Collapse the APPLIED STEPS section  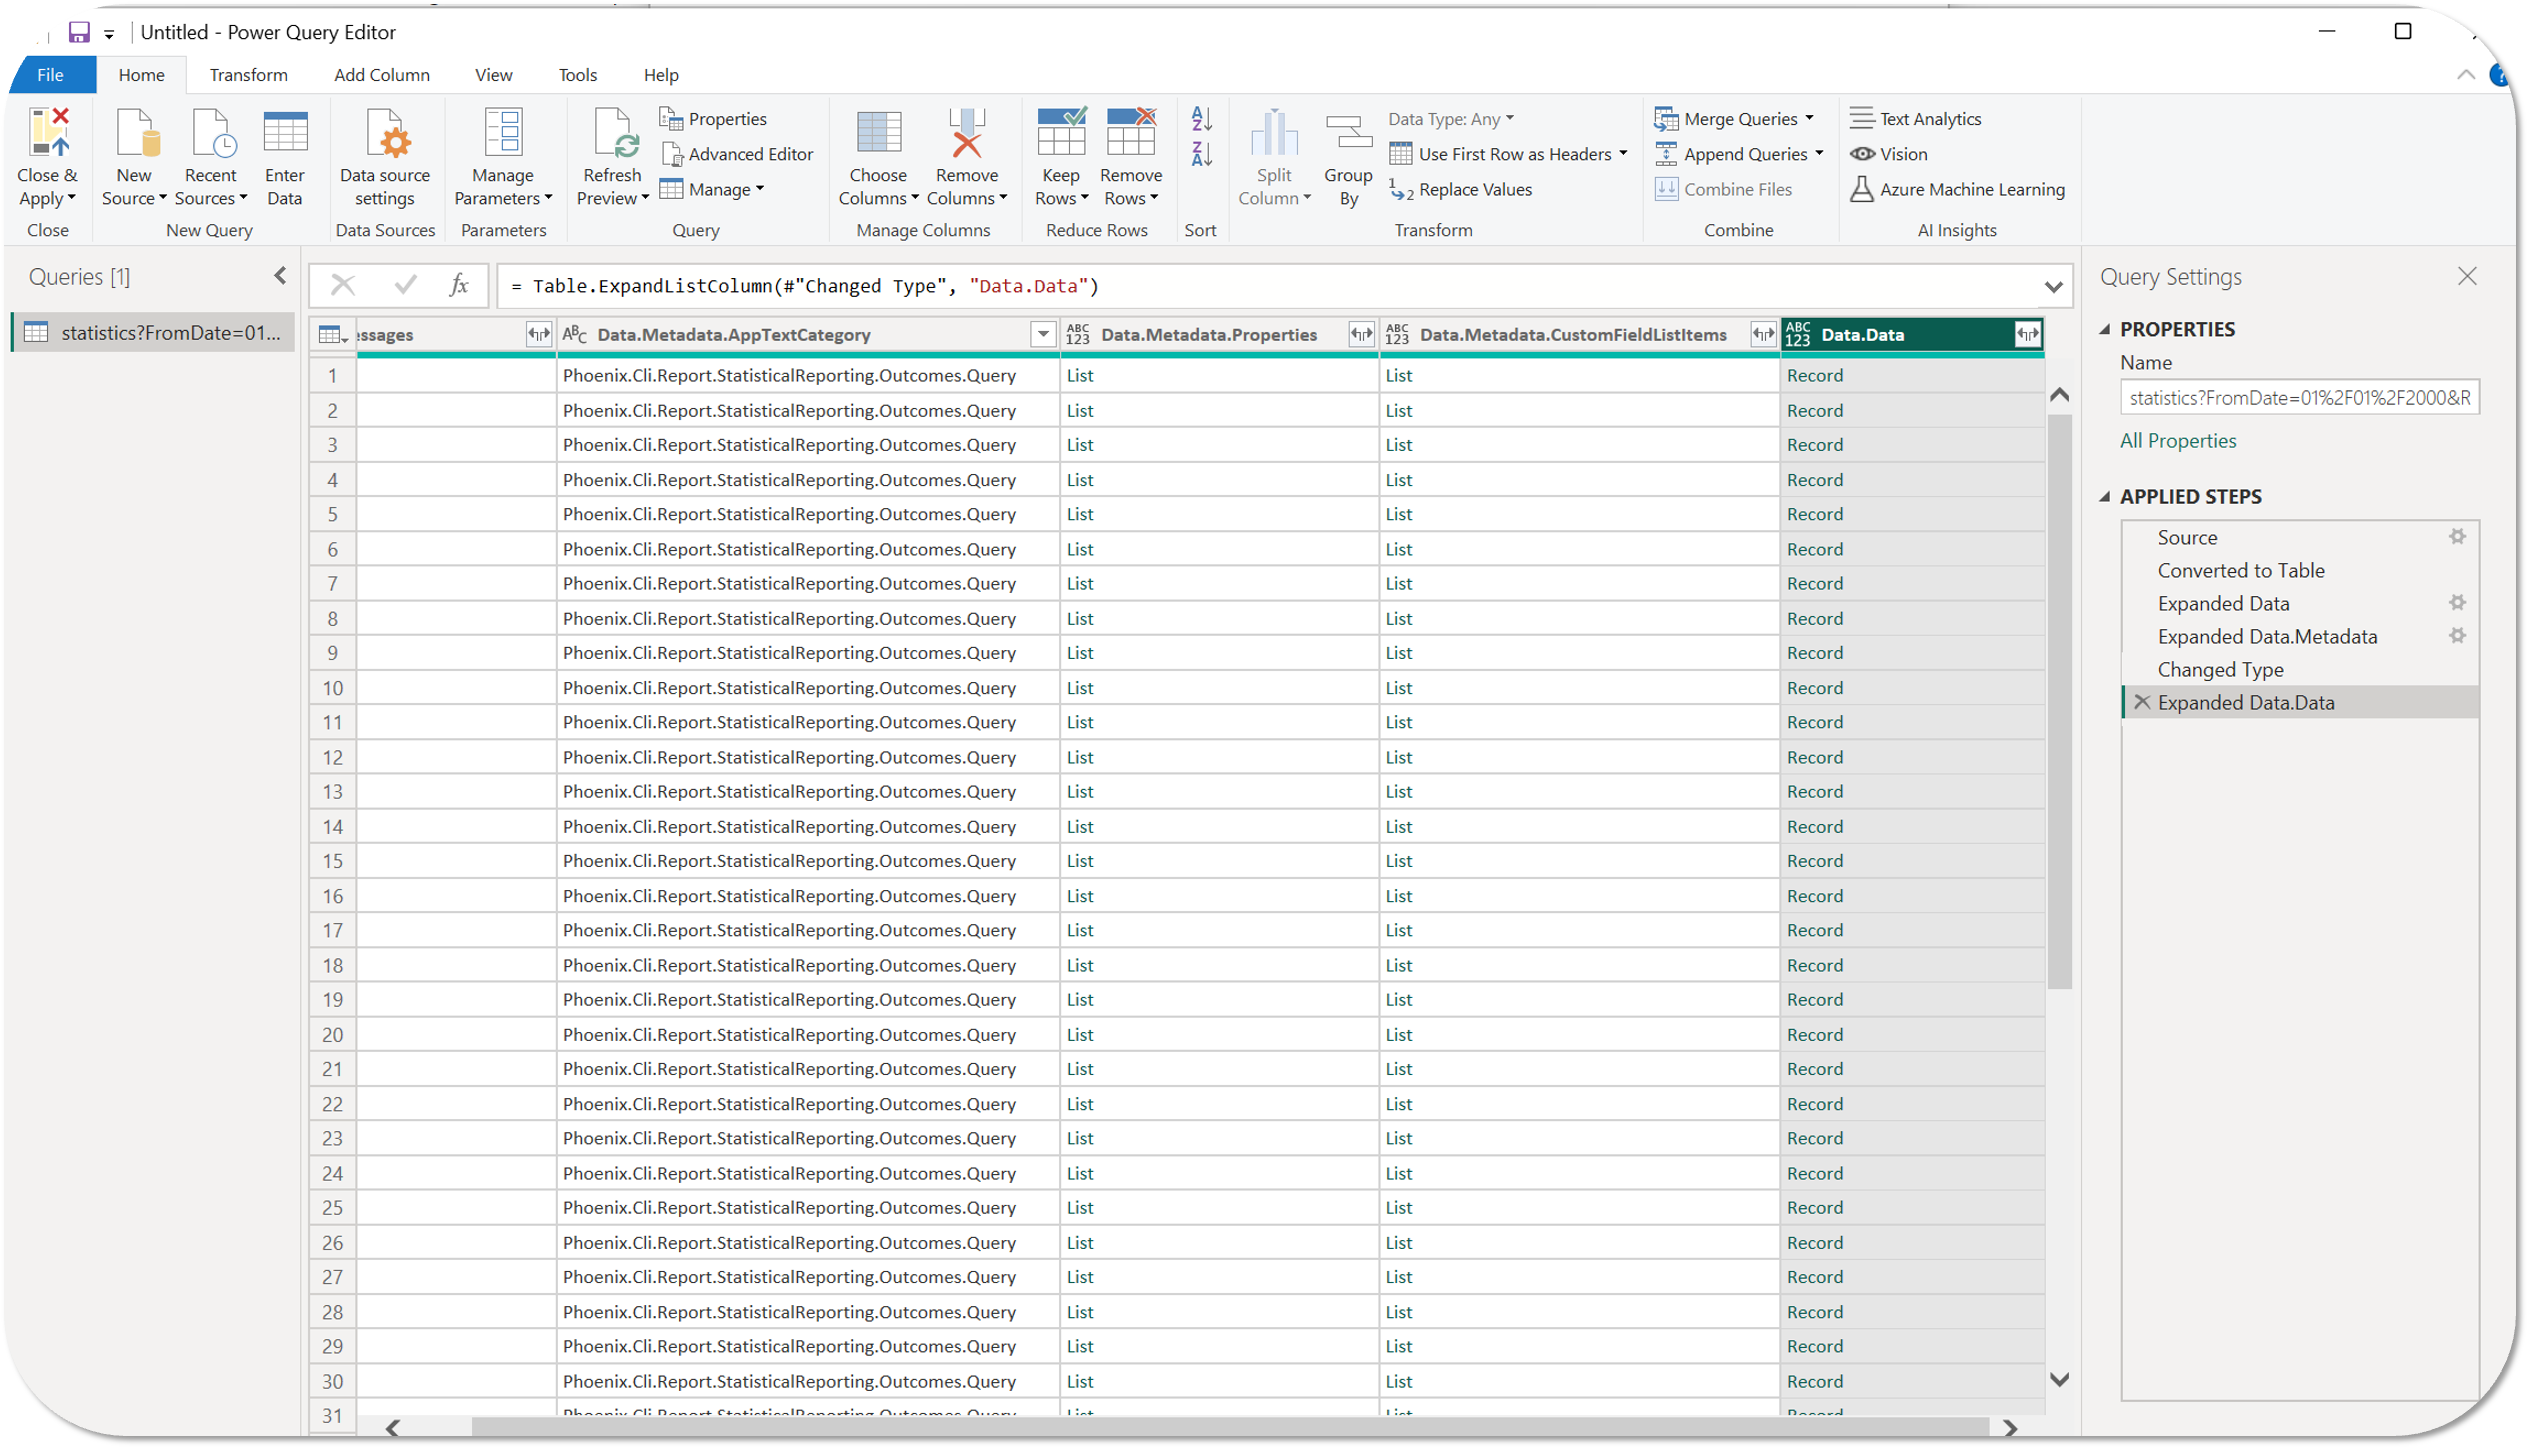point(2105,497)
